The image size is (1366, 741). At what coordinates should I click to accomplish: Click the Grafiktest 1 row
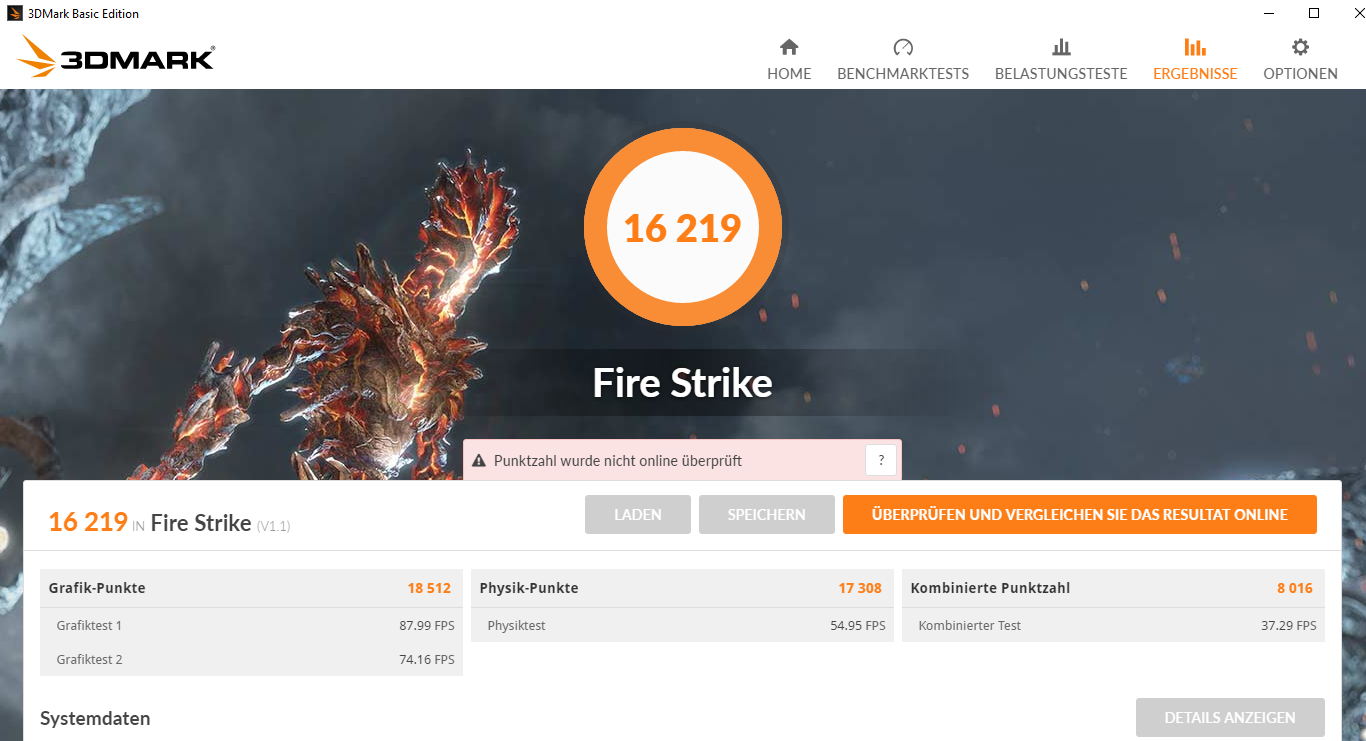[x=251, y=626]
